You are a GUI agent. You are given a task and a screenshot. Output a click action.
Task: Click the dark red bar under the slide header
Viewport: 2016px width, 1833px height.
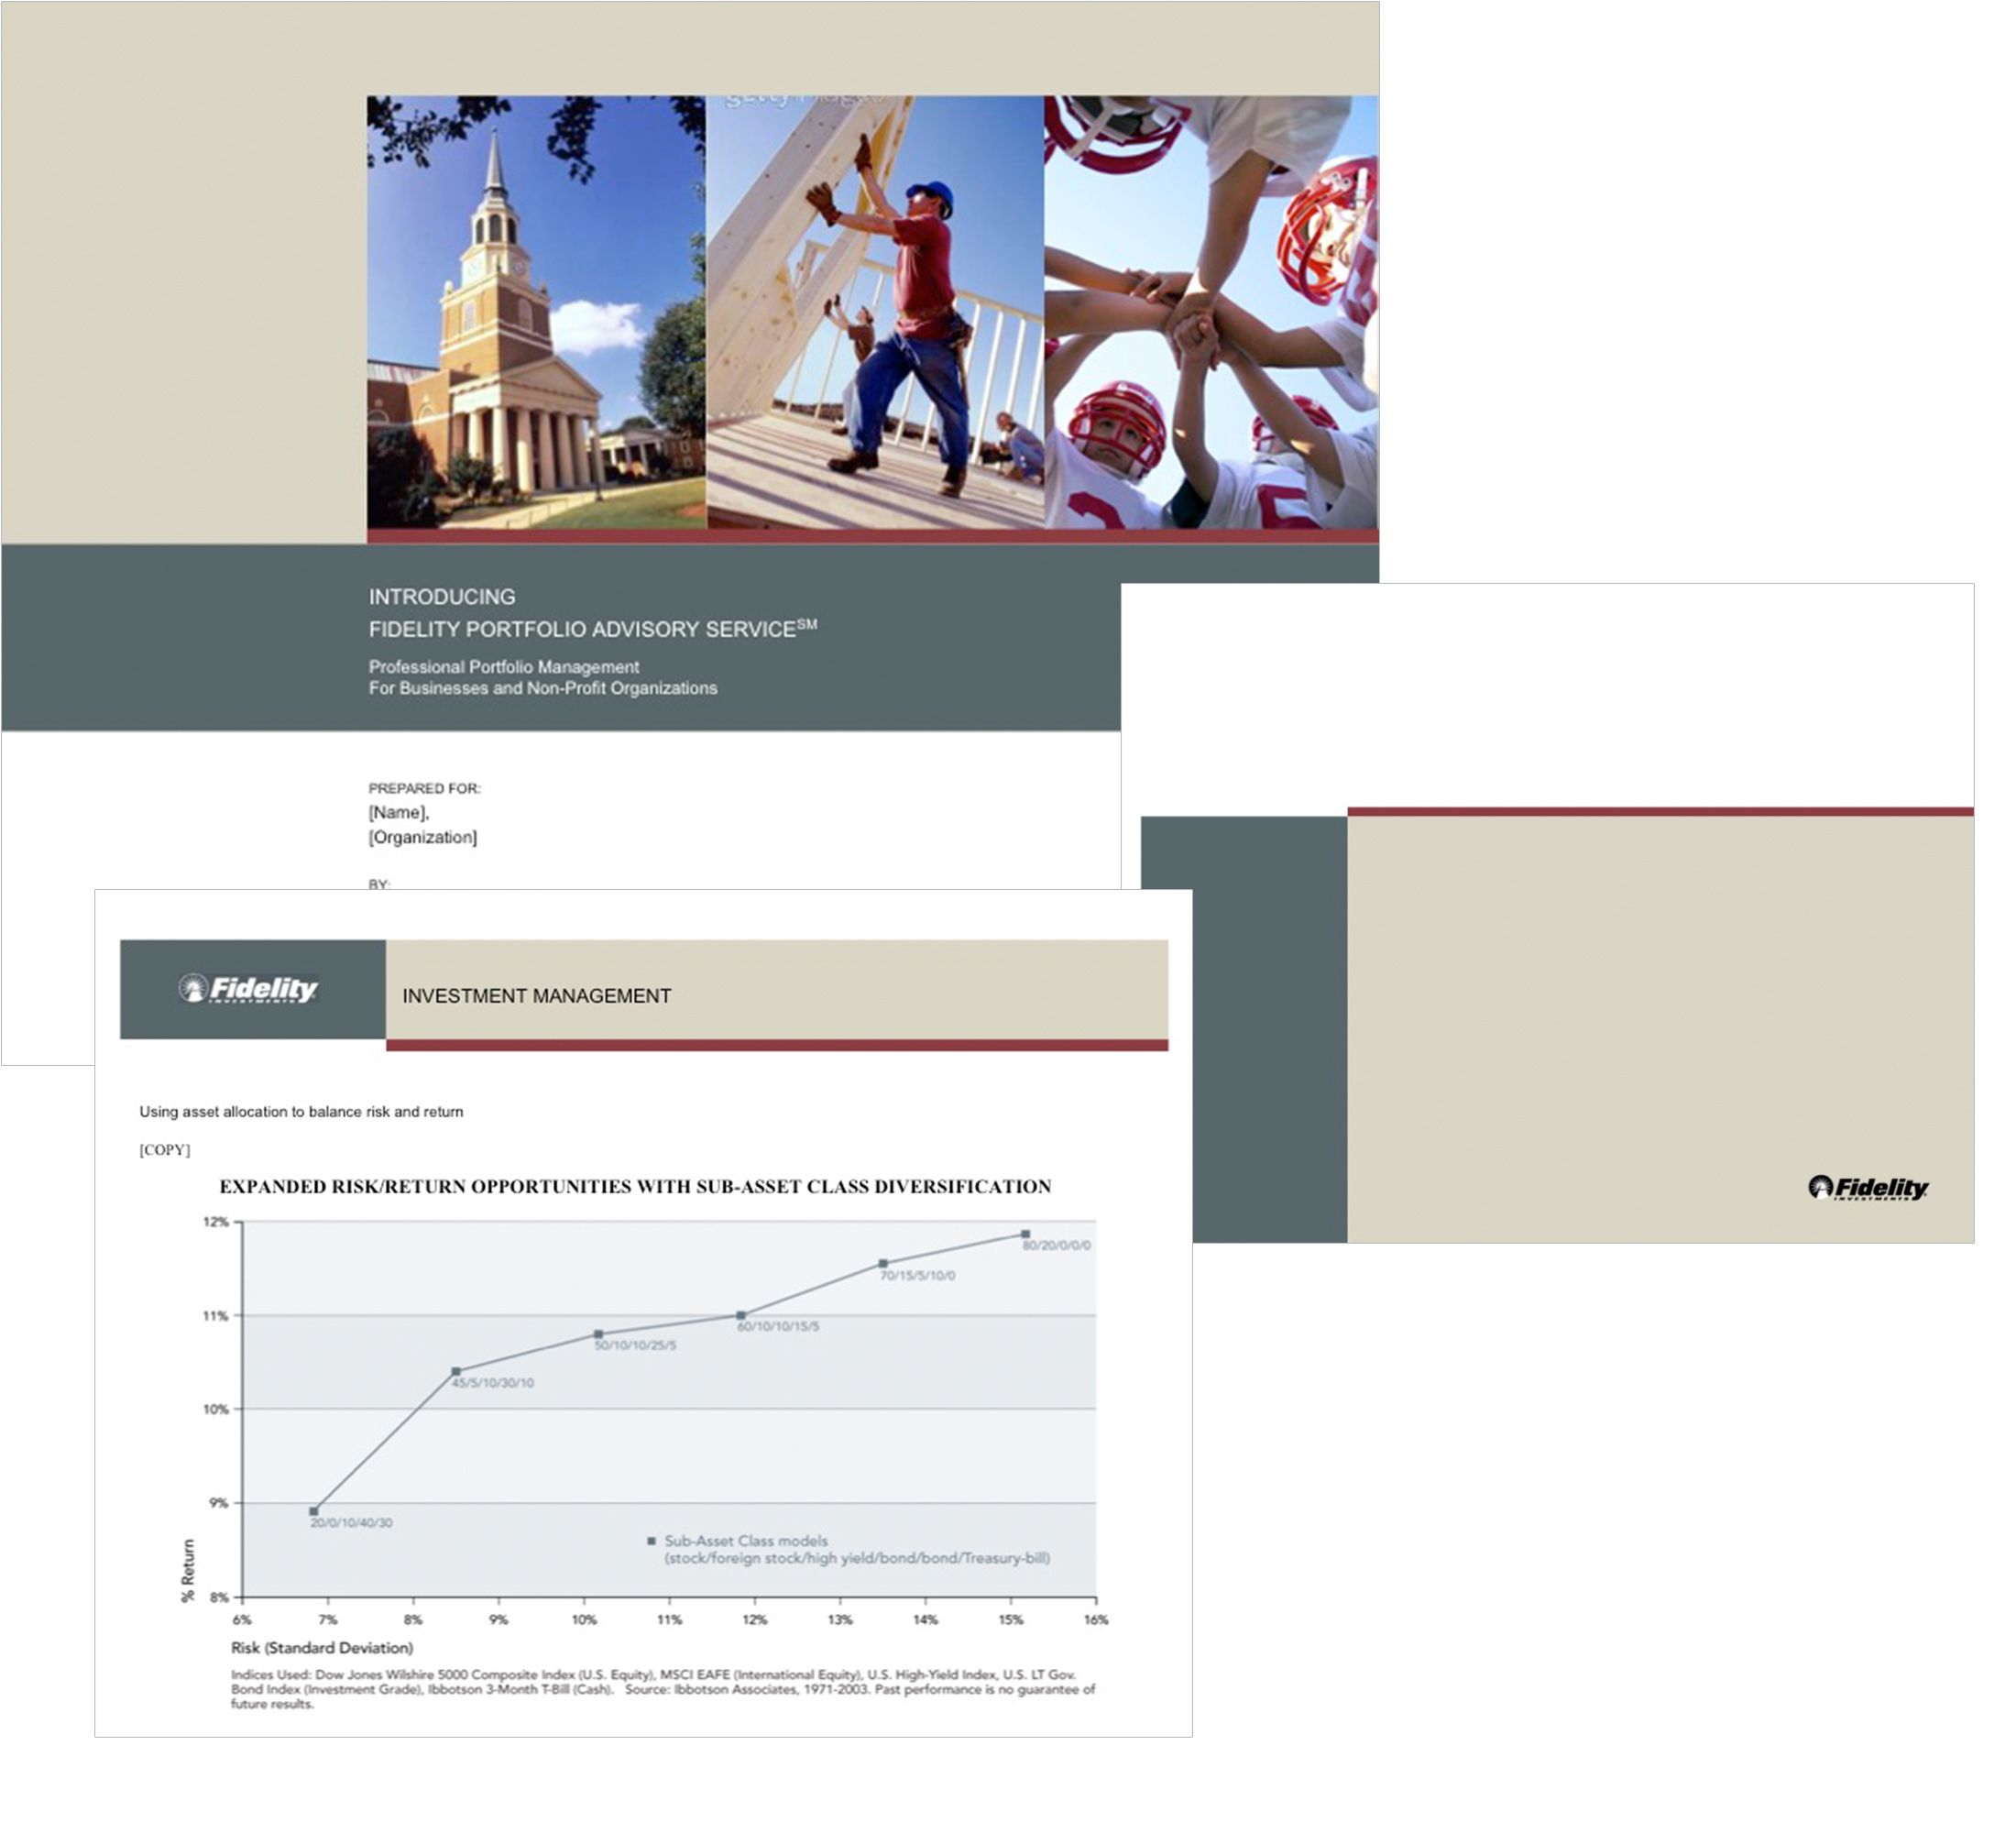(776, 1045)
